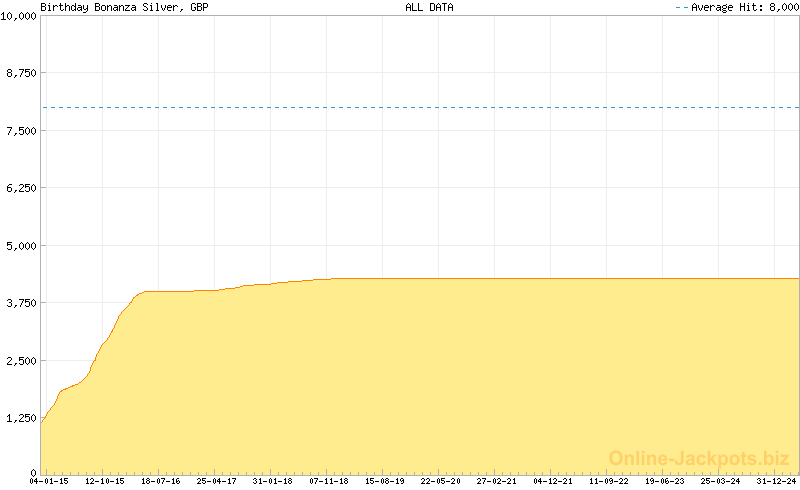Select the 19-06-23 date tick

tap(664, 481)
